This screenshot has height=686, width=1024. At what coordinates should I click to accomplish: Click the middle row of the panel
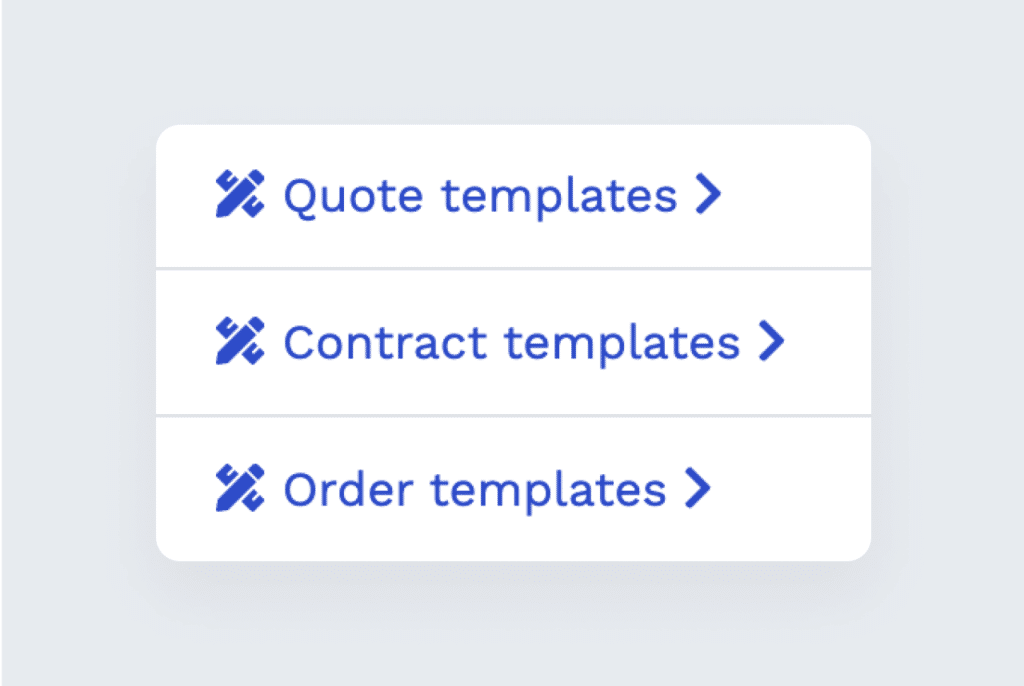(x=512, y=342)
